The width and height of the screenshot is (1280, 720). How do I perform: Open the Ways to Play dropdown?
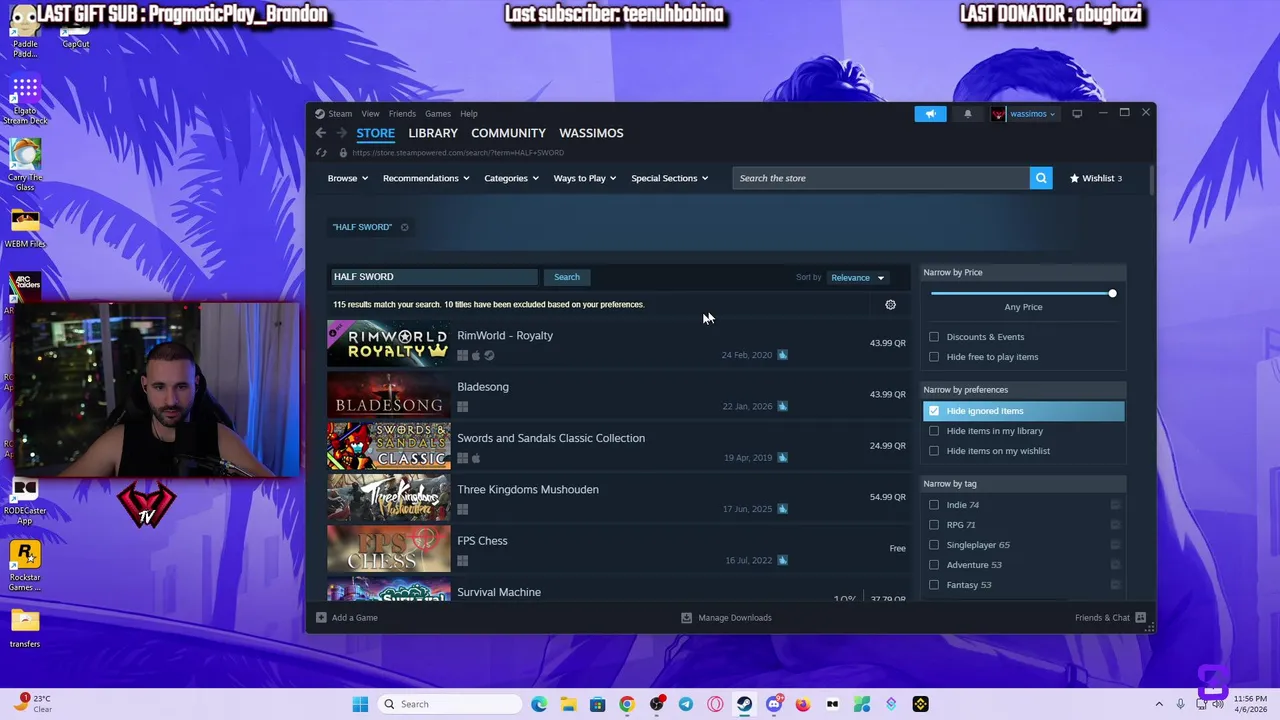point(585,178)
